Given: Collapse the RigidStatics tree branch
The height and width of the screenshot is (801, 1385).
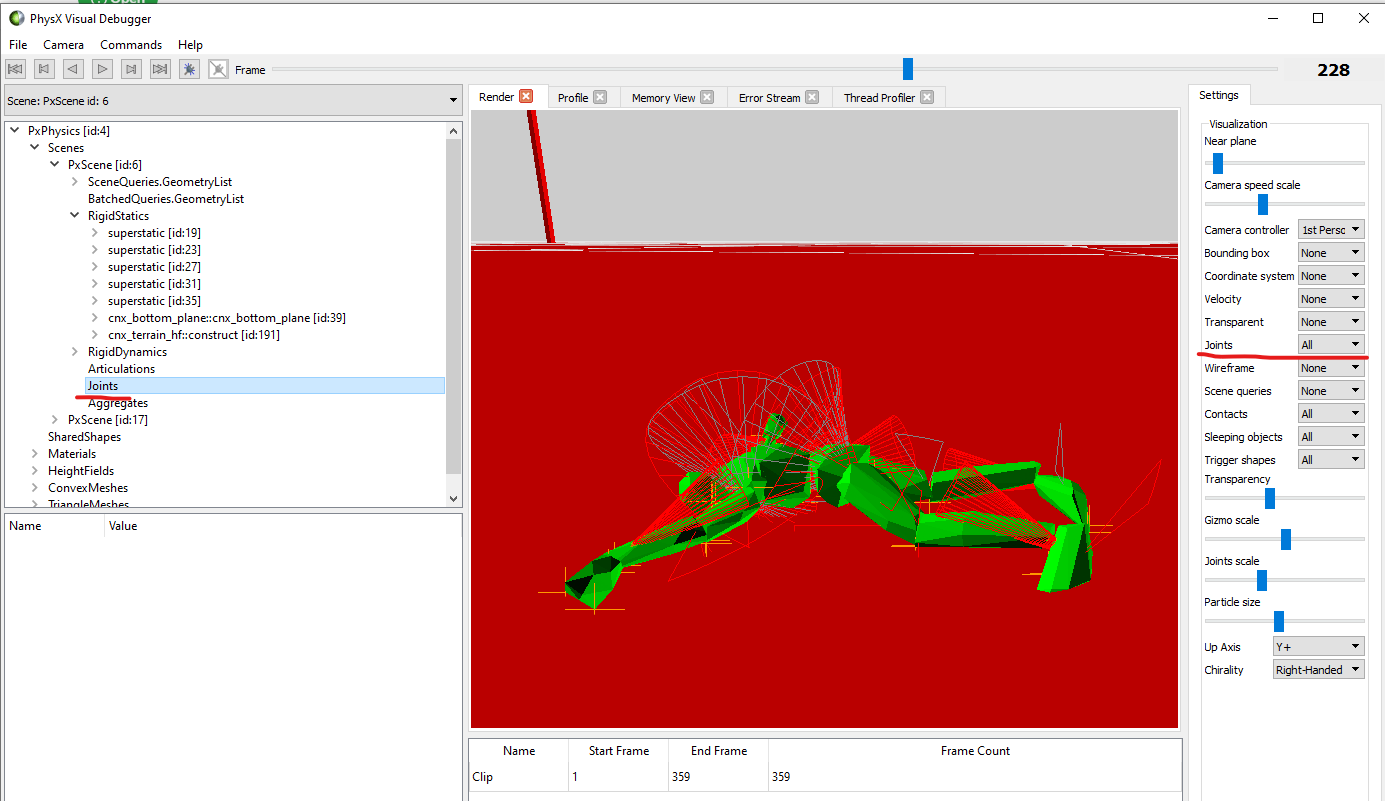Looking at the screenshot, I should [x=74, y=215].
